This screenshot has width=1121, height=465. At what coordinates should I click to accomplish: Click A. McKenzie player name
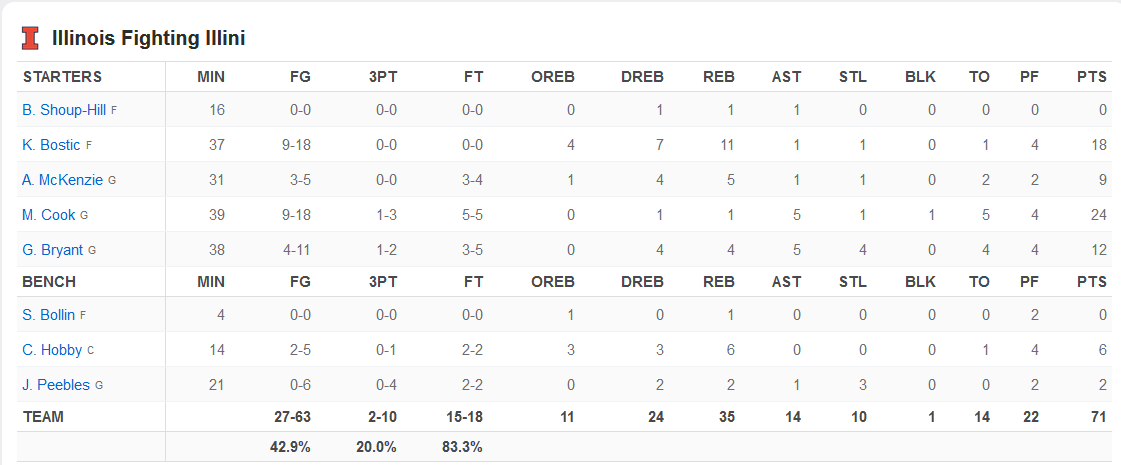pyautogui.click(x=63, y=180)
